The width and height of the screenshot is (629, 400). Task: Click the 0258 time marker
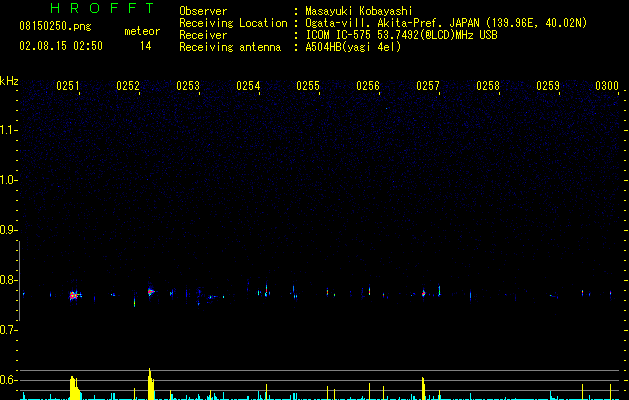[488, 86]
